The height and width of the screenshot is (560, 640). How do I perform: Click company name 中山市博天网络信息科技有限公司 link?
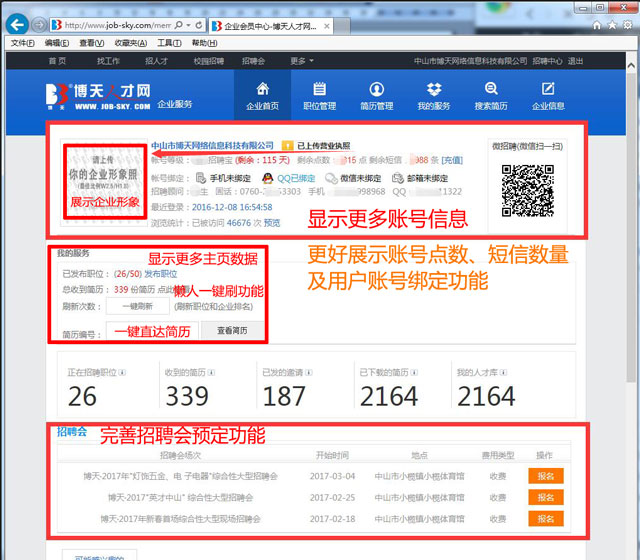(x=212, y=145)
